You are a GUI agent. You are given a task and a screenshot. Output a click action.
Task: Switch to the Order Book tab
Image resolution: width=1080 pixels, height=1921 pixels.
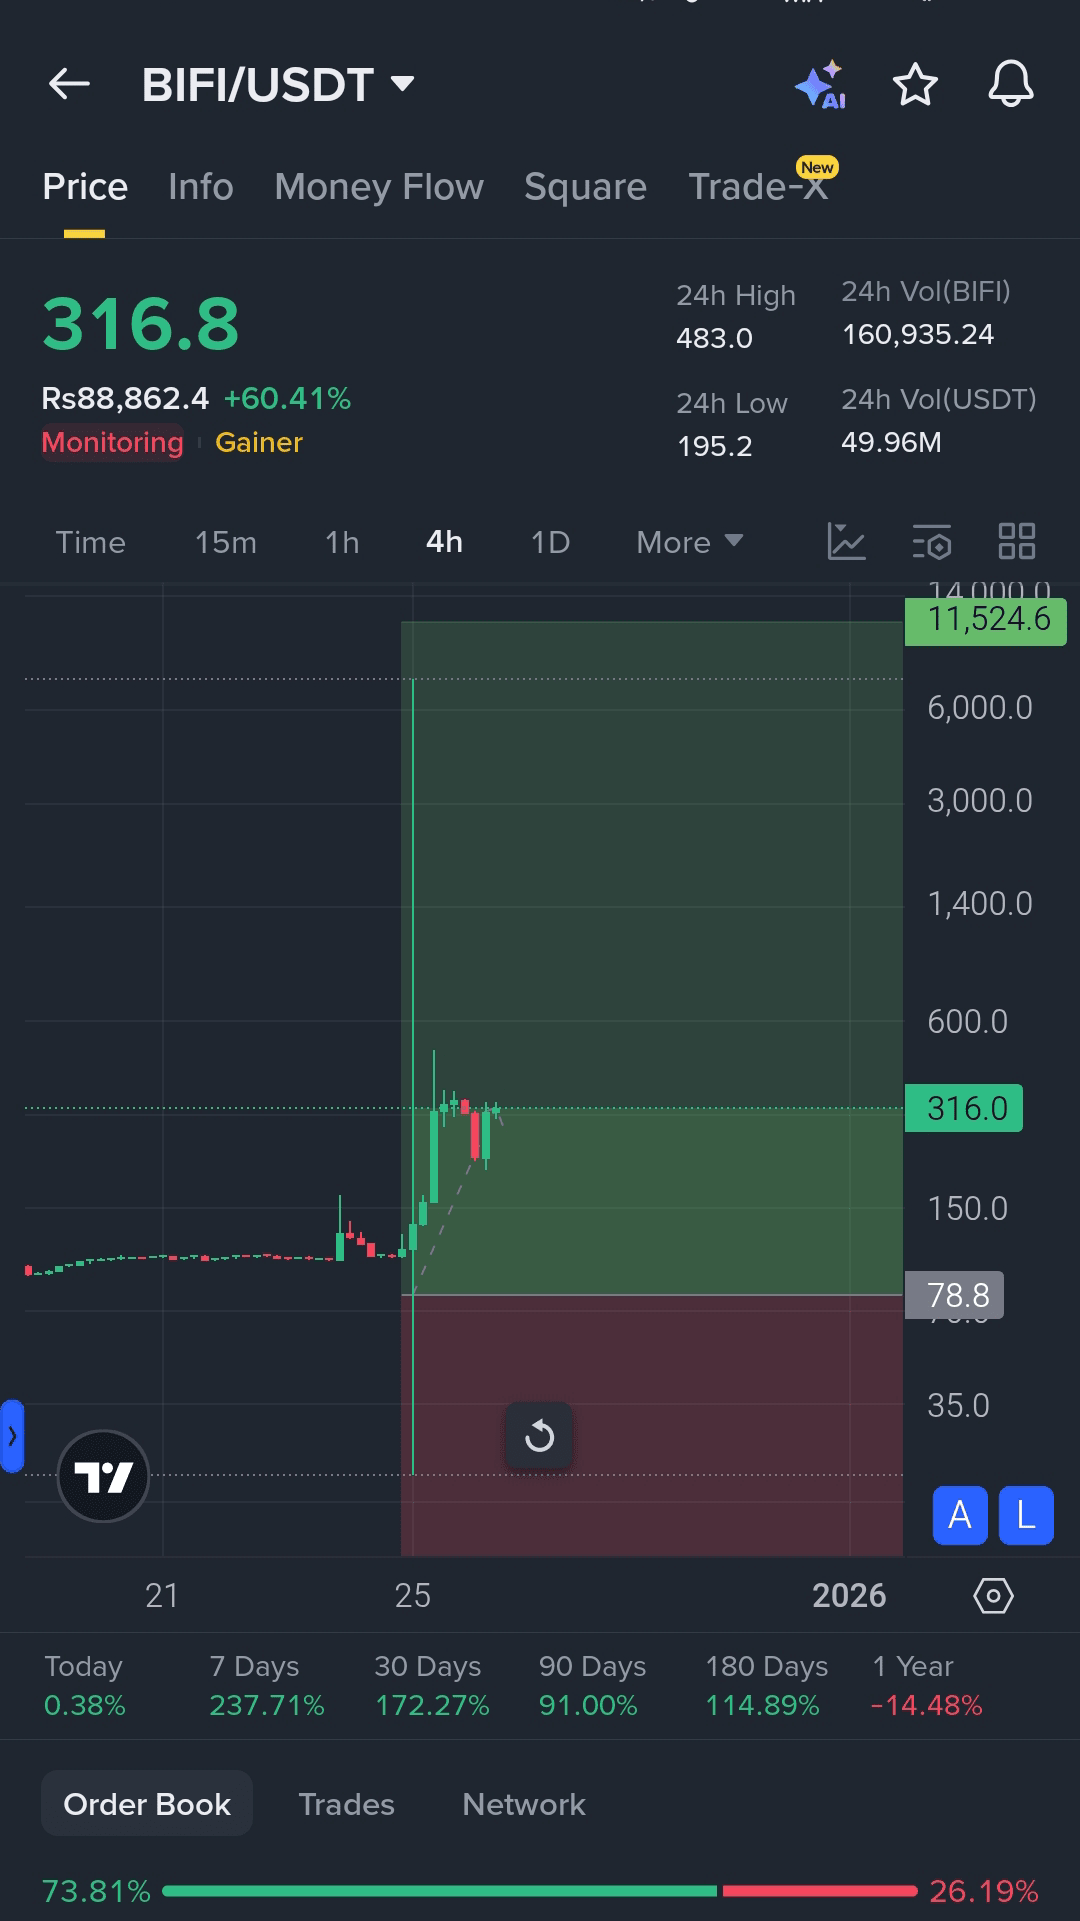(x=147, y=1803)
